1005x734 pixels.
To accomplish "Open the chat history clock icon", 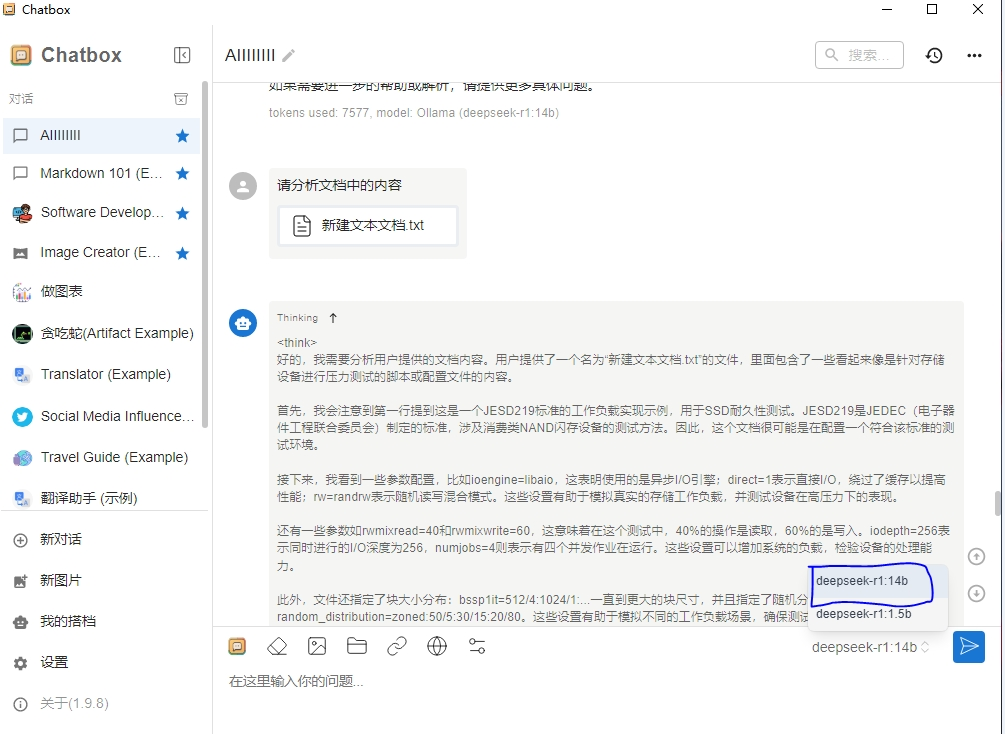I will pyautogui.click(x=933, y=55).
